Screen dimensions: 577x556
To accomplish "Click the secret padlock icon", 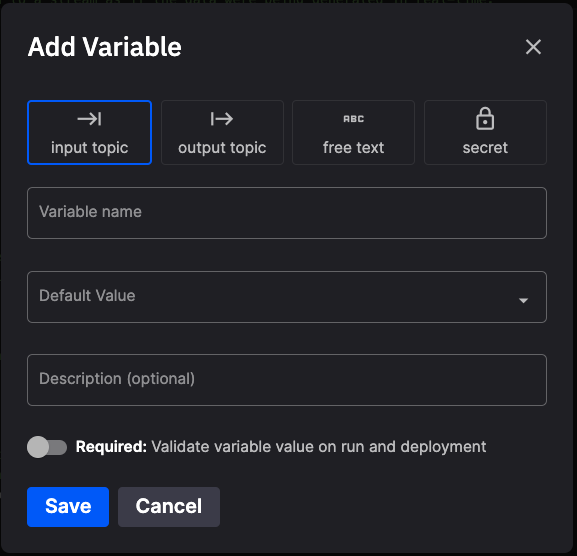I will [485, 118].
